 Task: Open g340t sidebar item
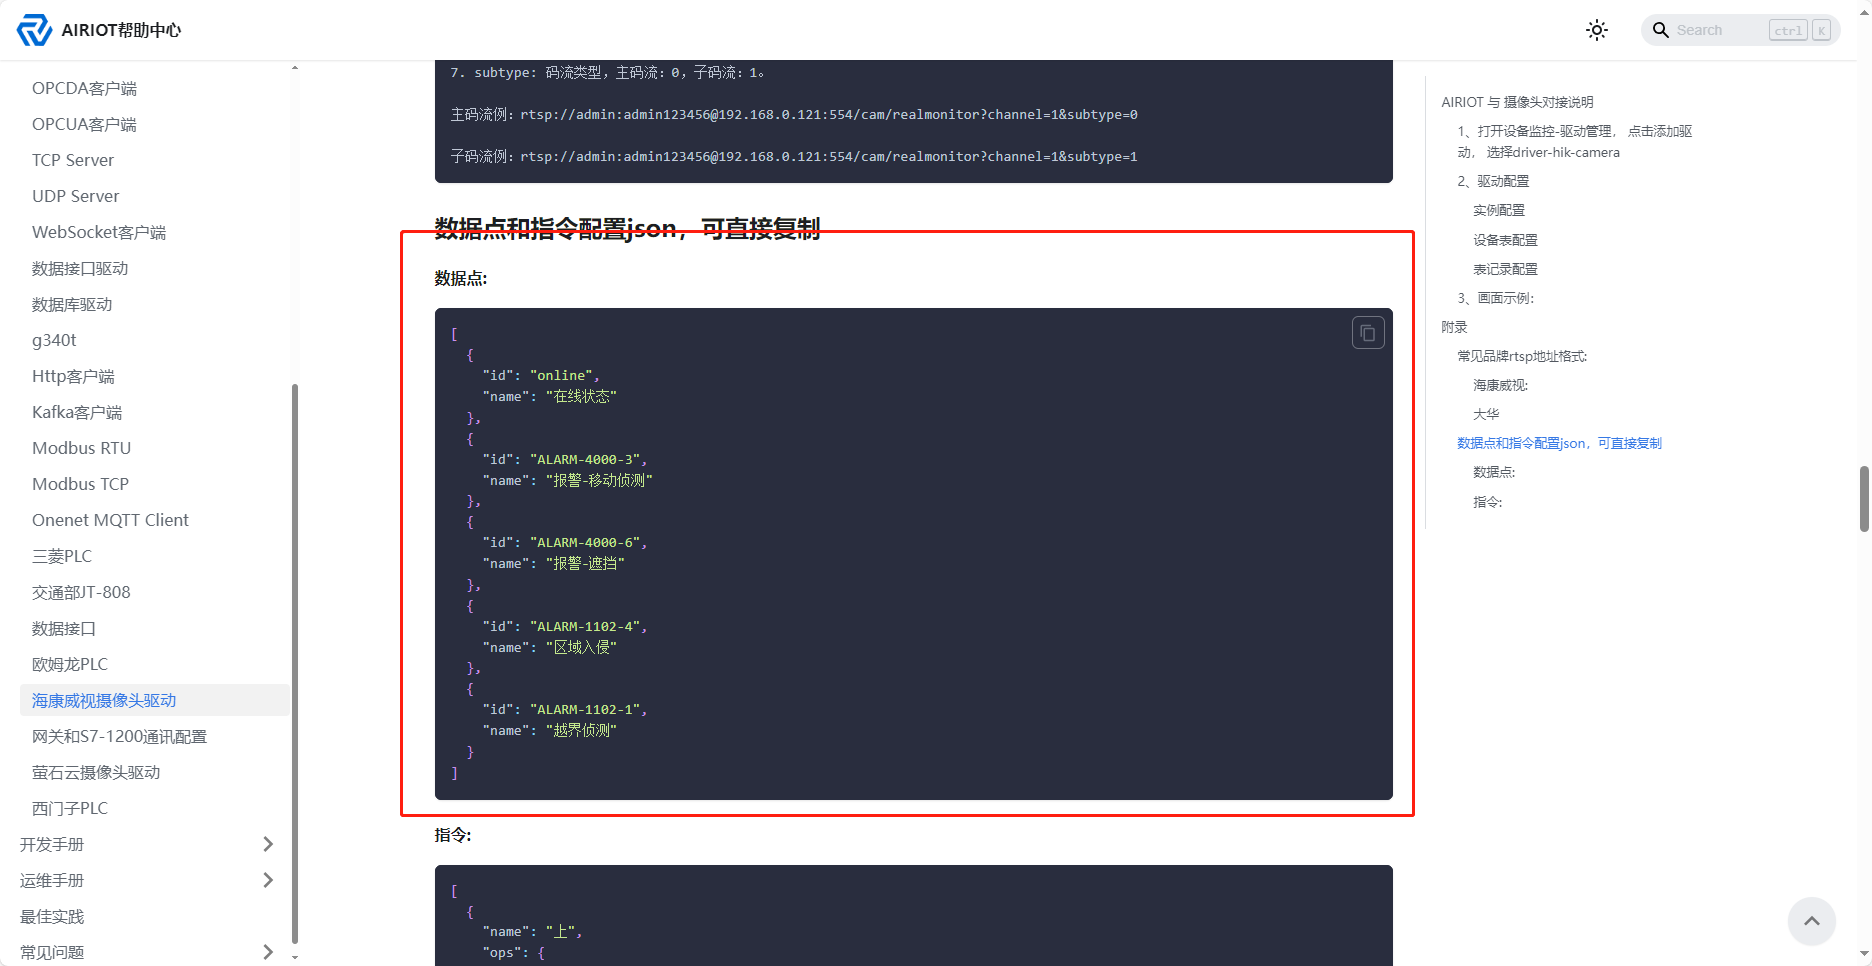tap(54, 340)
